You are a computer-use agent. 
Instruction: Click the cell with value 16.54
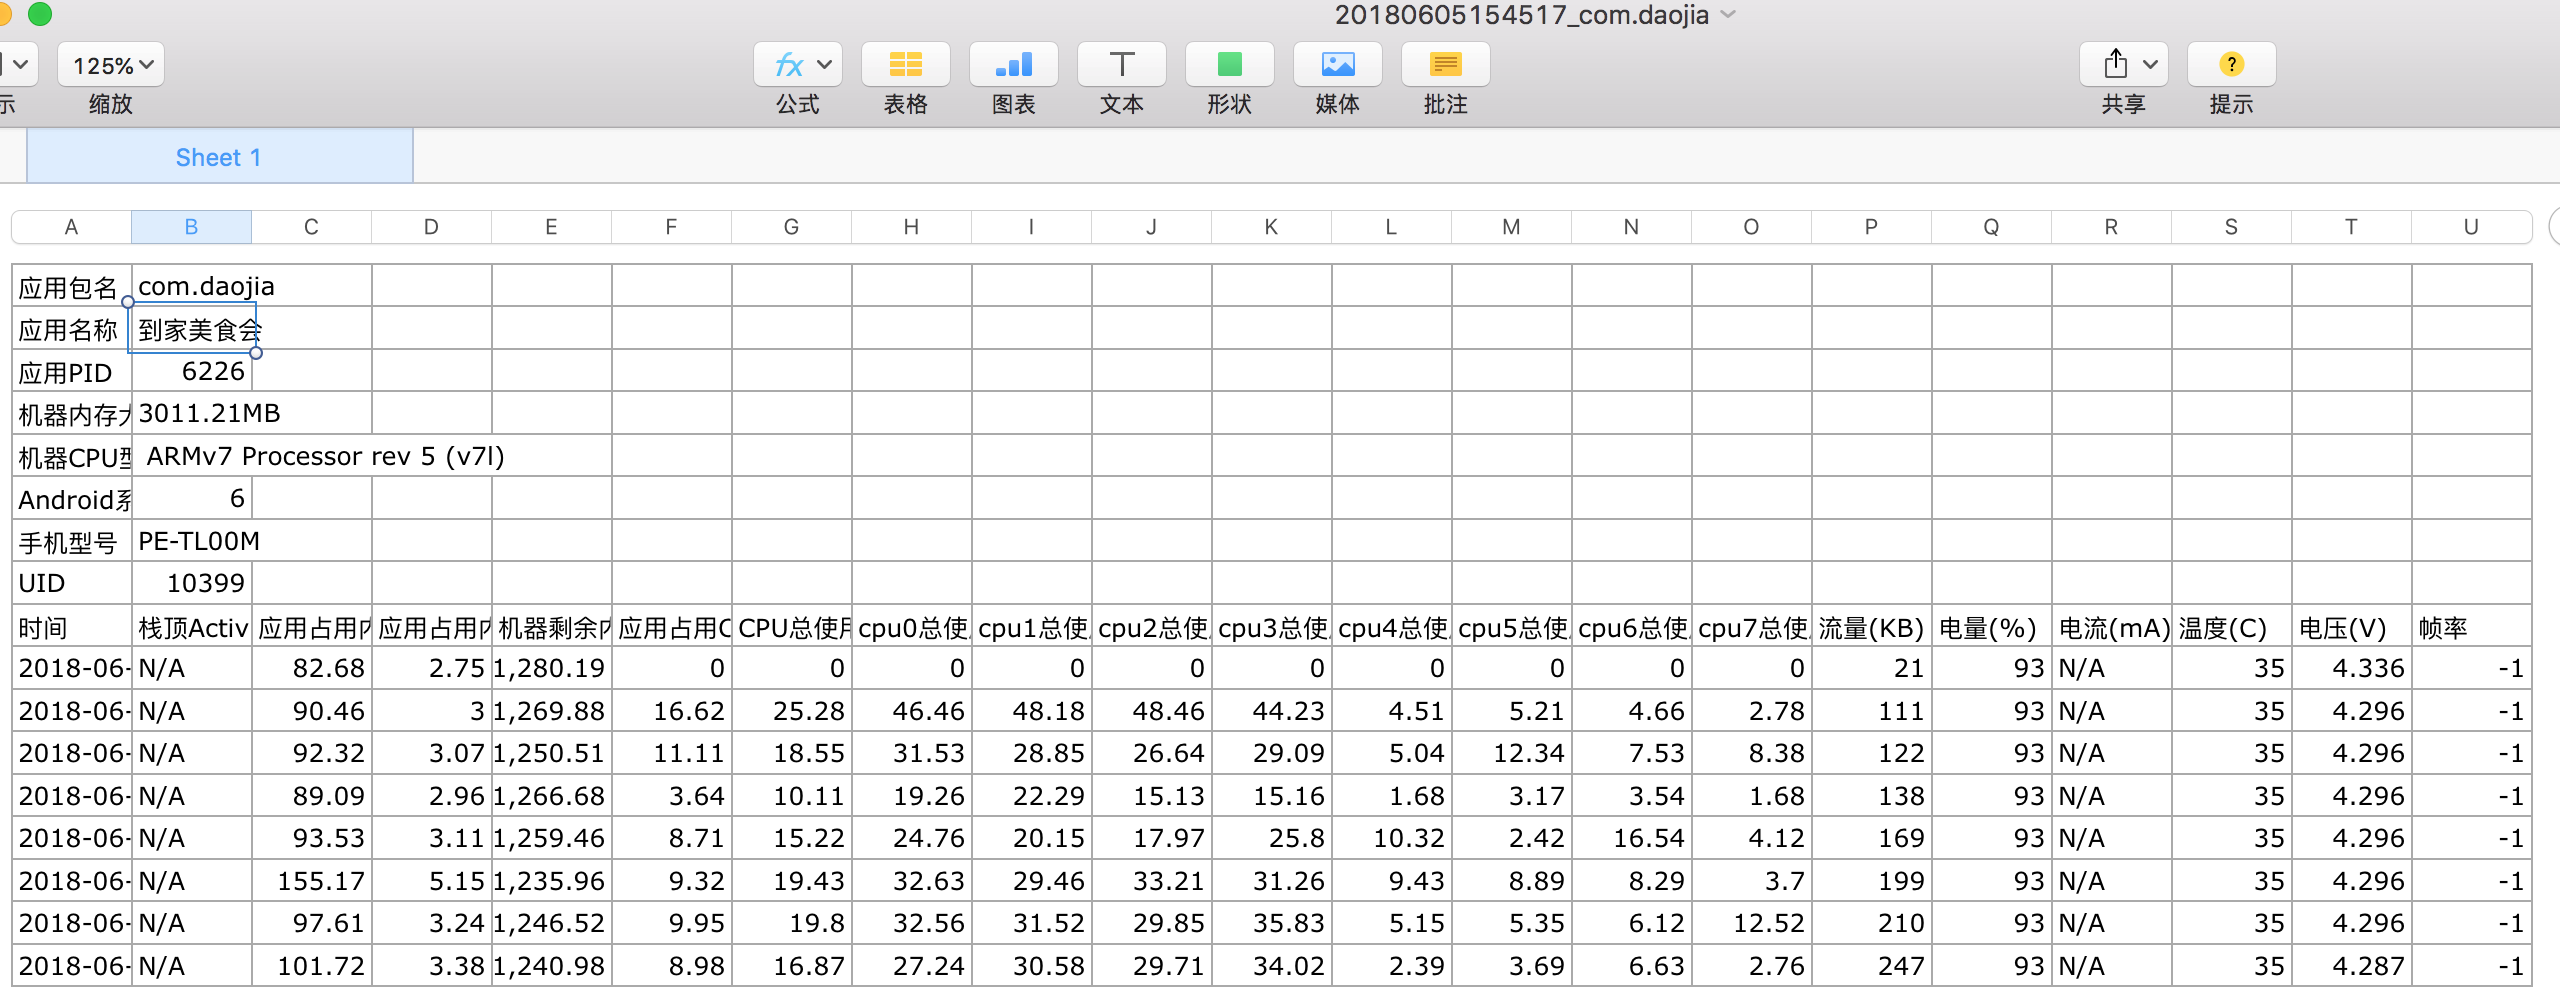click(1631, 838)
